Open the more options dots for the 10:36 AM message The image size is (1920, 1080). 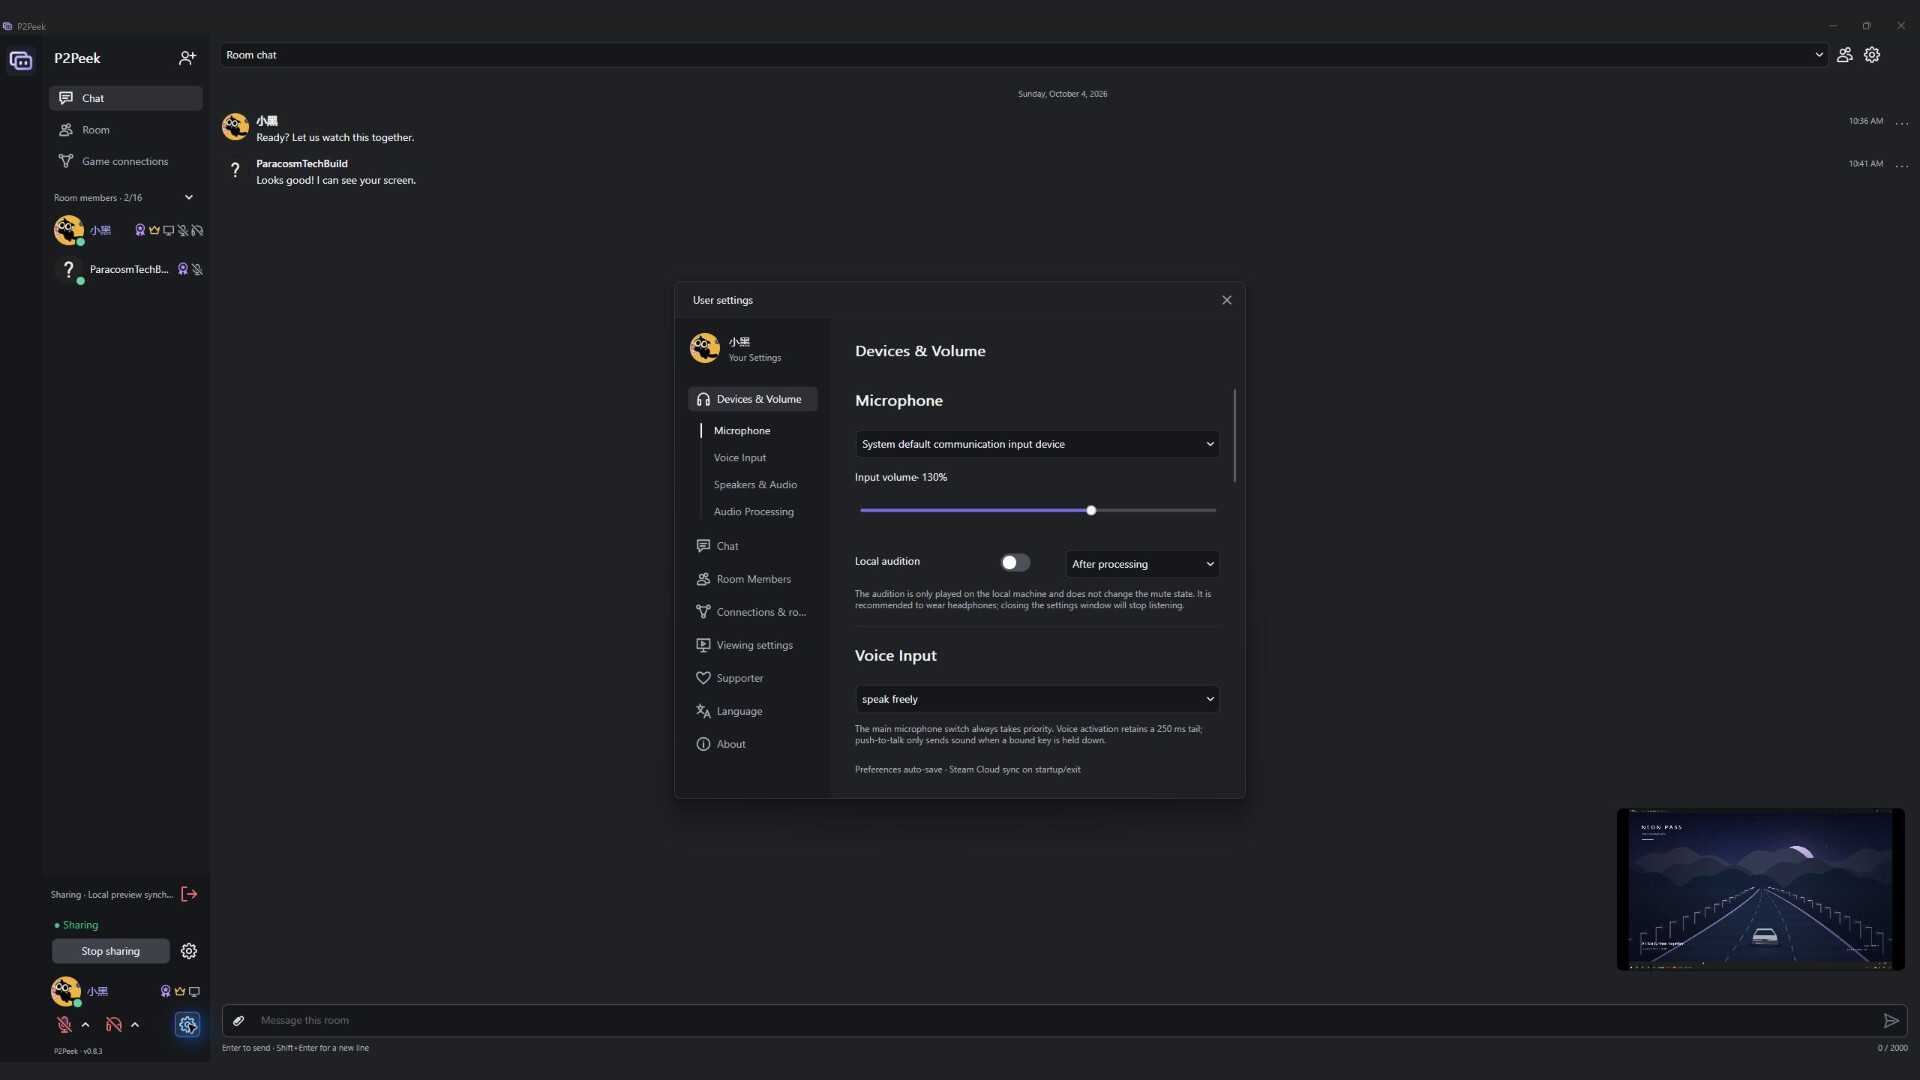pos(1902,123)
